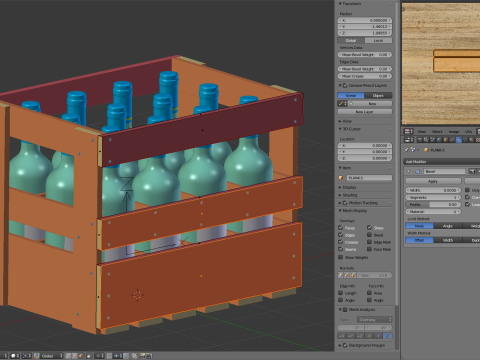
Task: Click the pivot point selector in viewport header
Action: click(26, 356)
